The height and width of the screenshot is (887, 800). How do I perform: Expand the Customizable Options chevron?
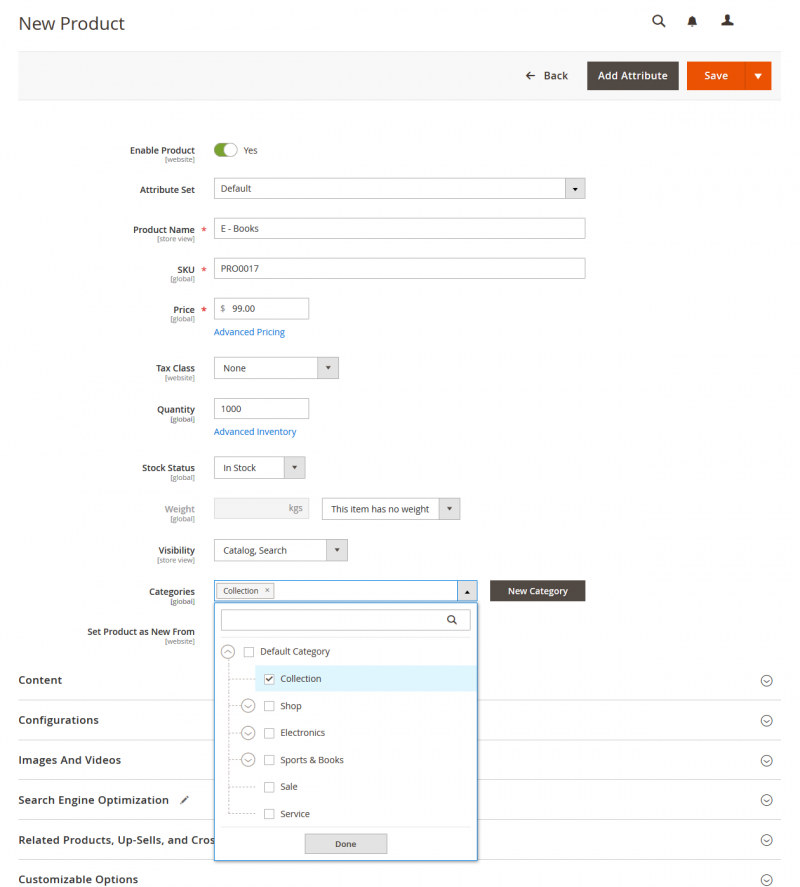tap(767, 880)
